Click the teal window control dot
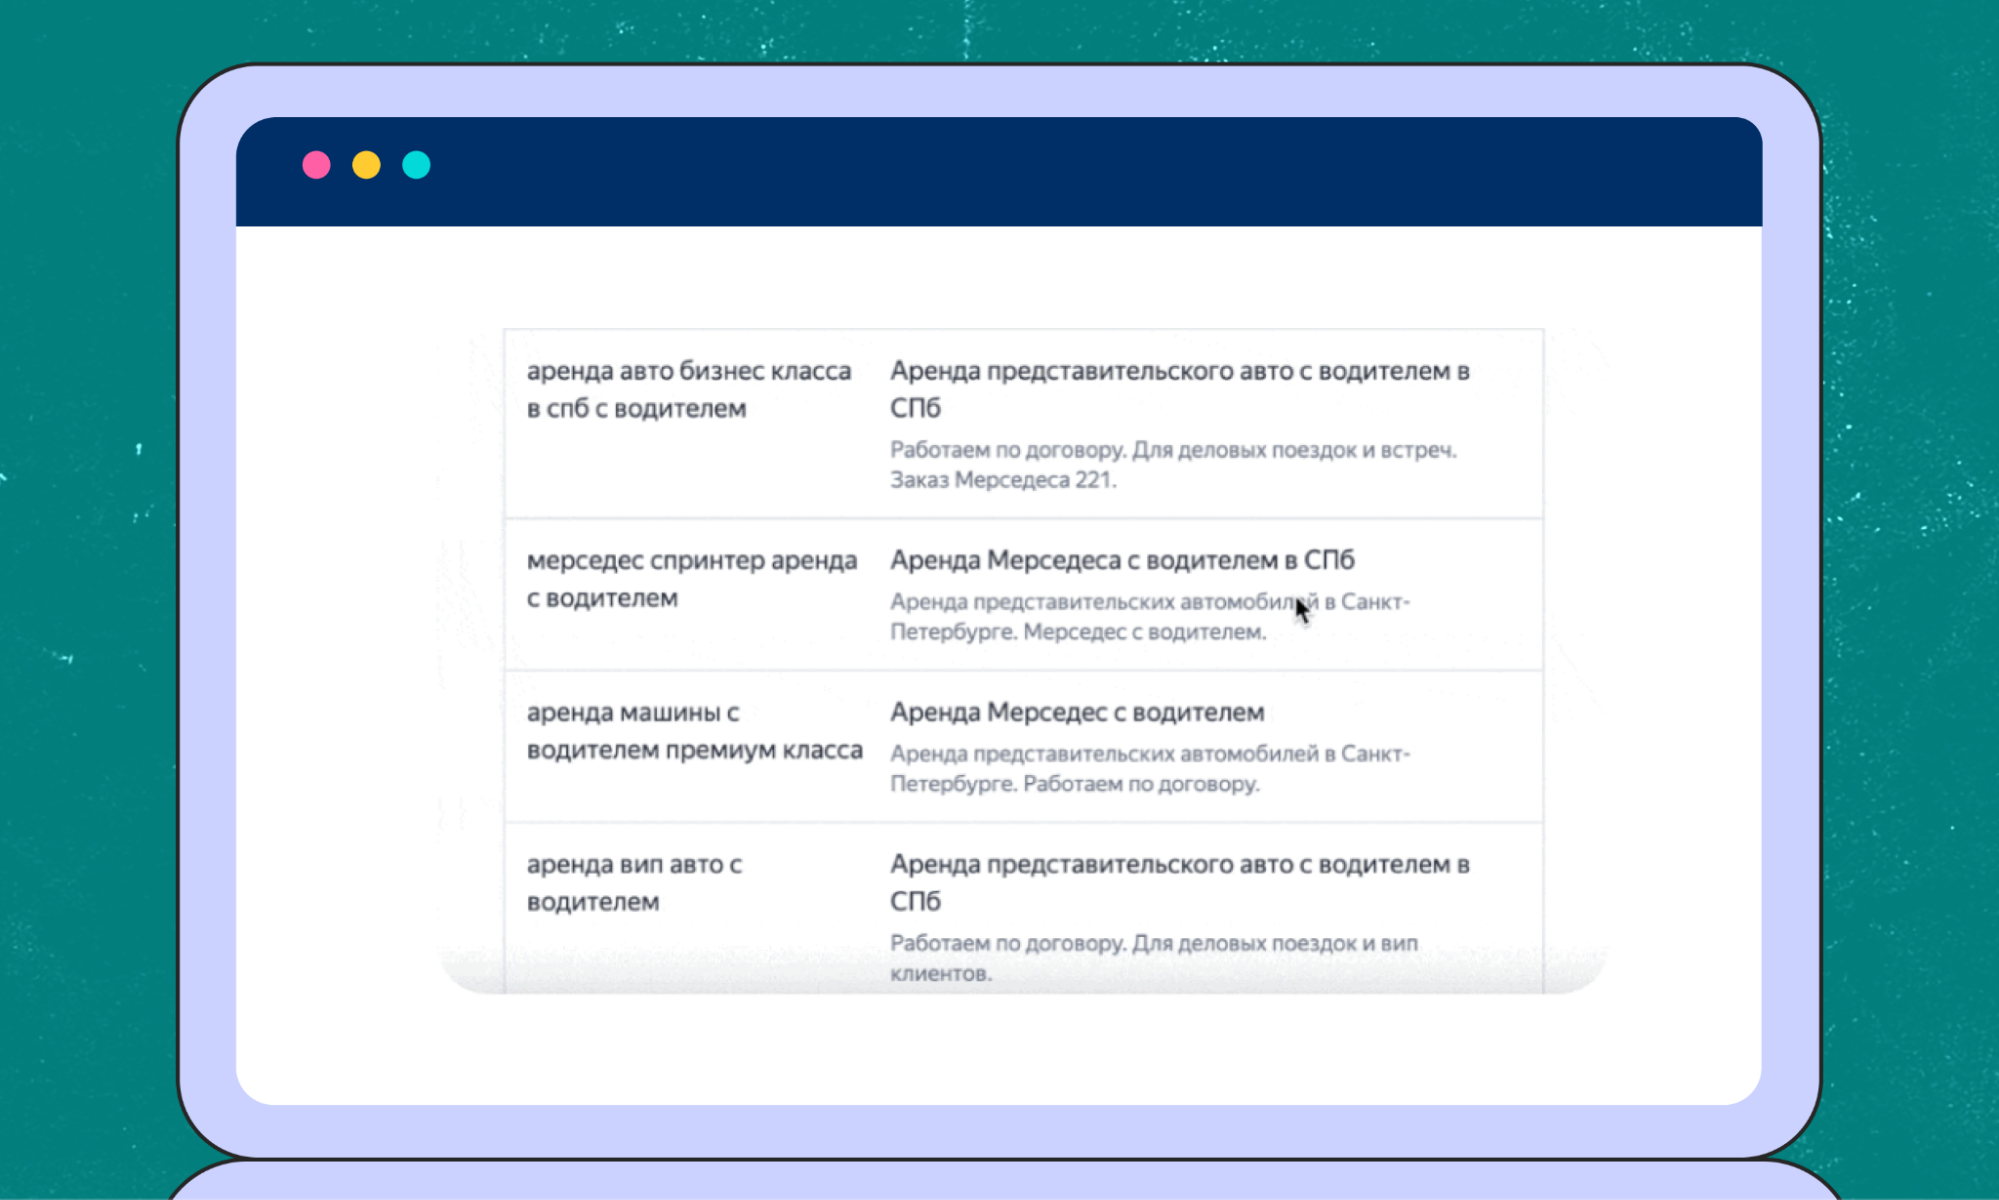This screenshot has width=1999, height=1200. [x=416, y=164]
